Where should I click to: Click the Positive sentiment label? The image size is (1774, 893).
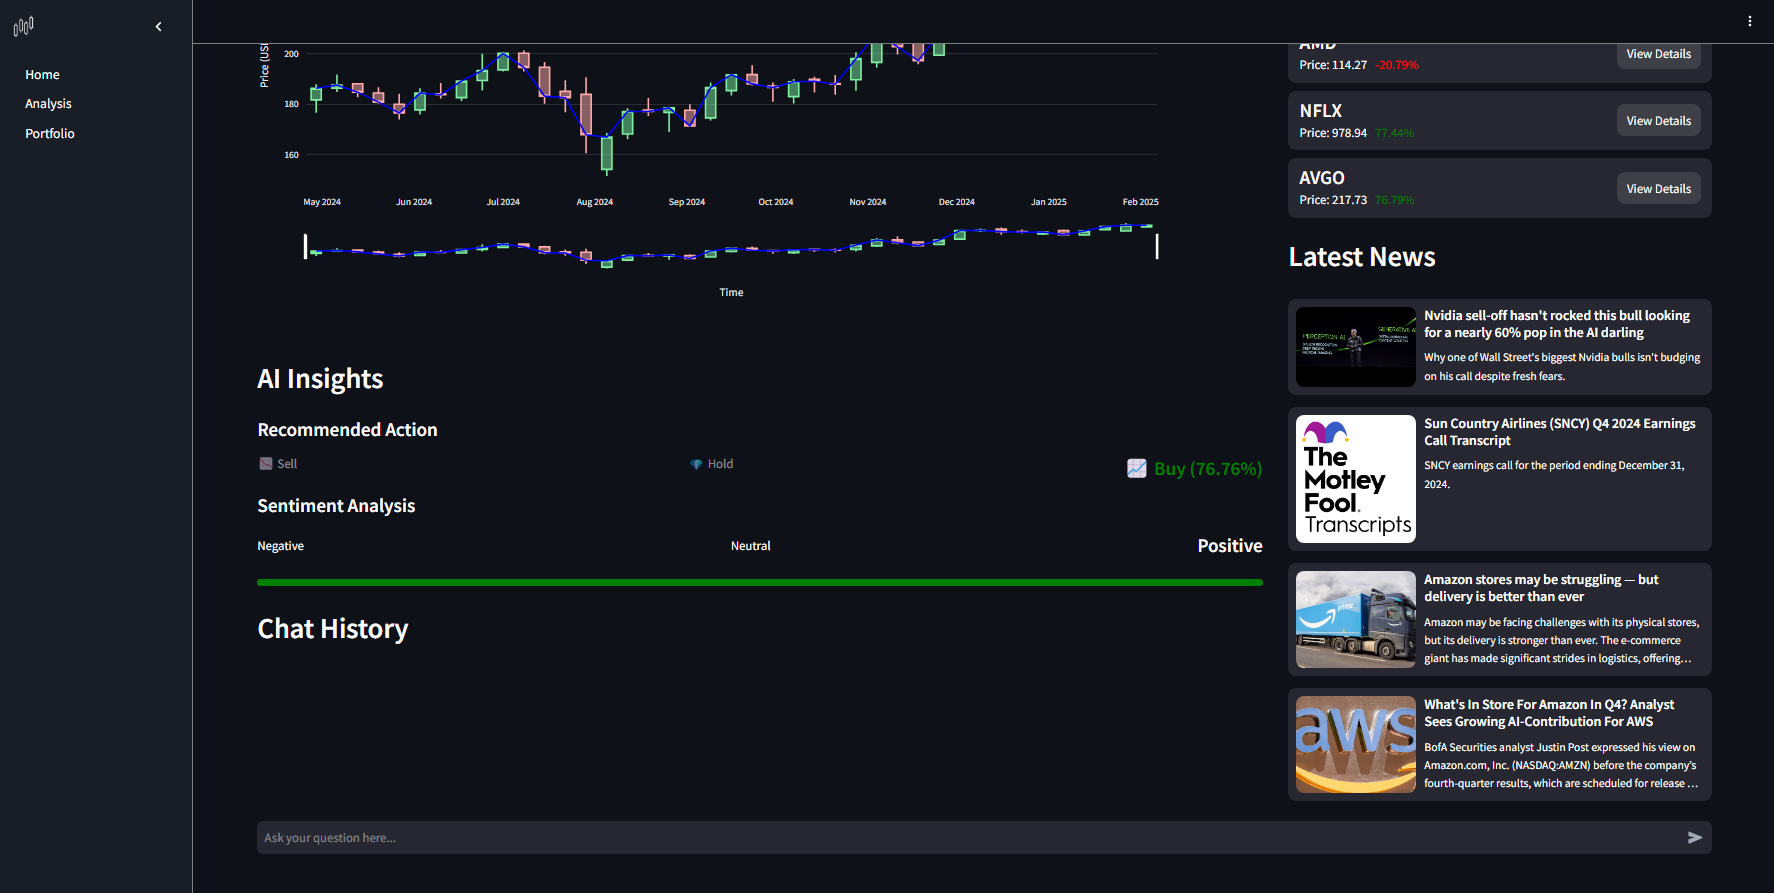[x=1230, y=546]
